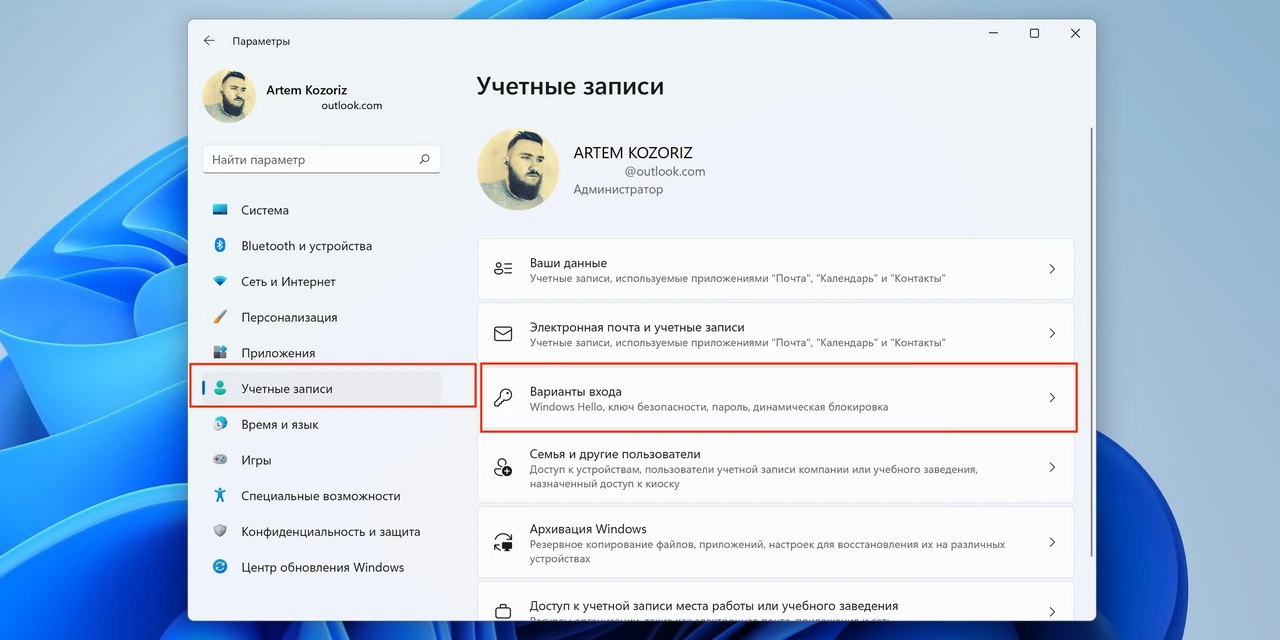This screenshot has height=640, width=1280.
Task: Click the key icon for Варианты входа
Action: click(x=503, y=398)
